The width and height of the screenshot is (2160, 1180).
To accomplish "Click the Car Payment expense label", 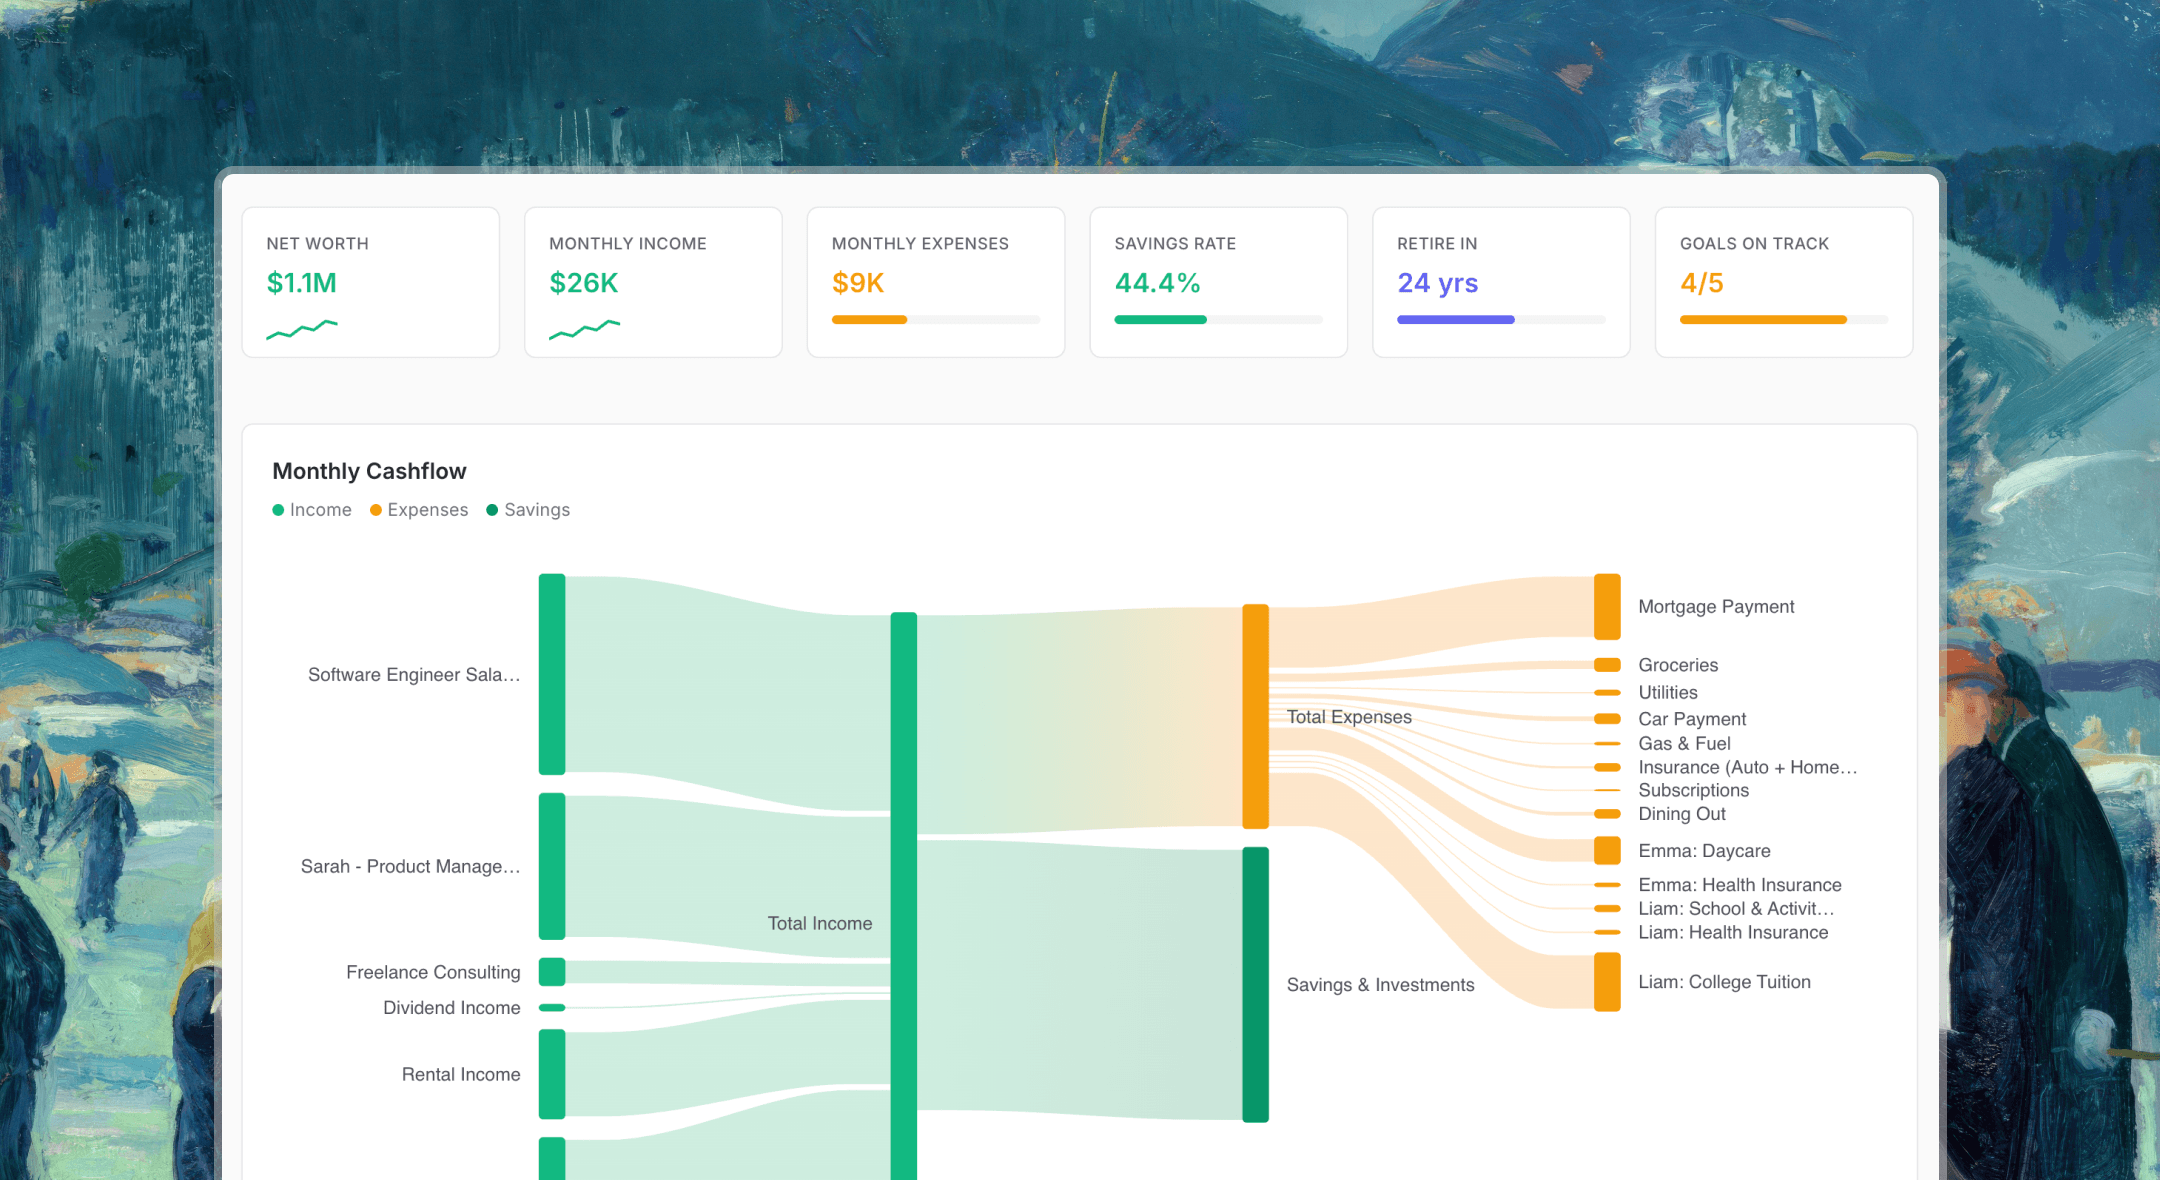I will [1692, 719].
